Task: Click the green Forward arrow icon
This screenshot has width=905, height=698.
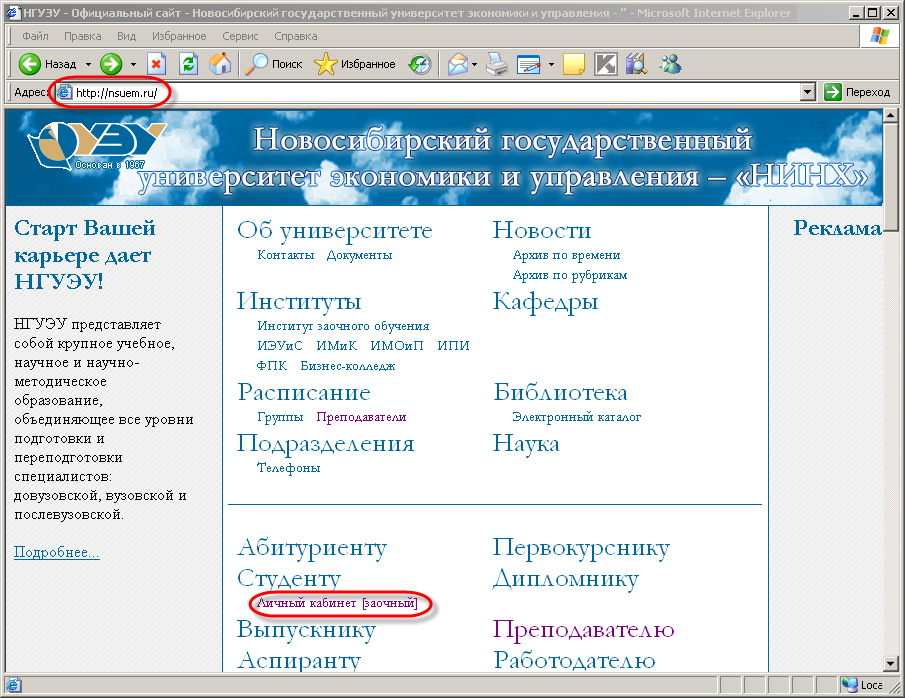Action: click(x=111, y=64)
